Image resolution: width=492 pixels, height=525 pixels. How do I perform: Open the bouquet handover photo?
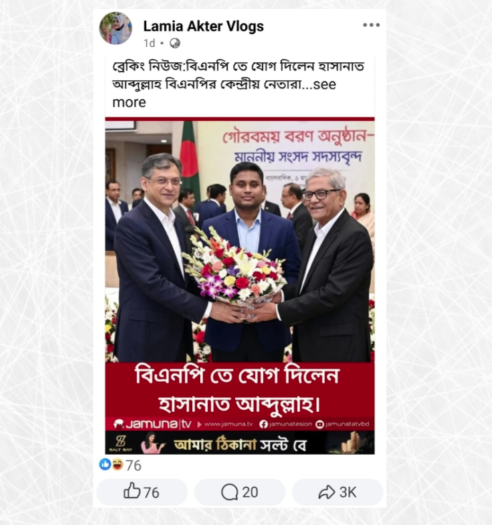(x=240, y=241)
